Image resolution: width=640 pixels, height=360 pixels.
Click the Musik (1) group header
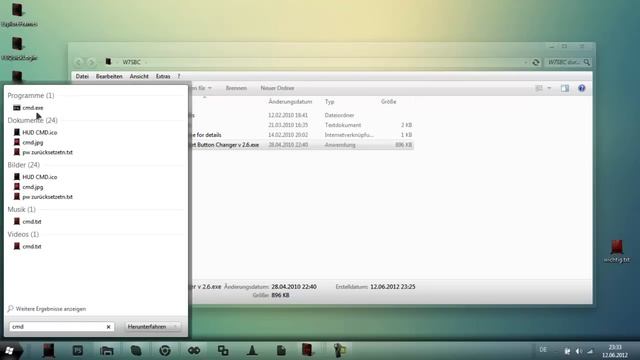coord(21,209)
